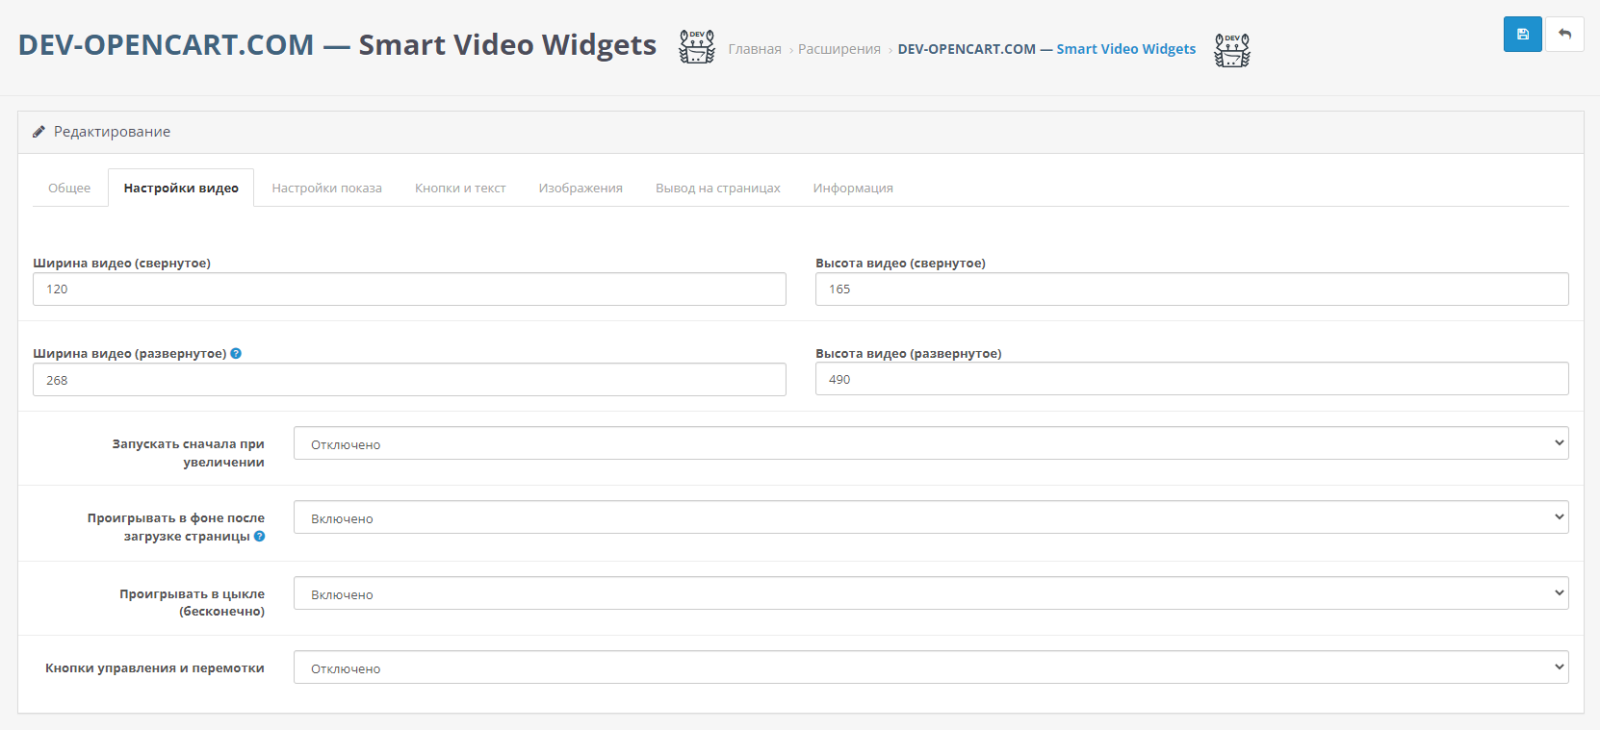Open Проигрывать в фоне после загрузке dropdown

click(x=931, y=518)
